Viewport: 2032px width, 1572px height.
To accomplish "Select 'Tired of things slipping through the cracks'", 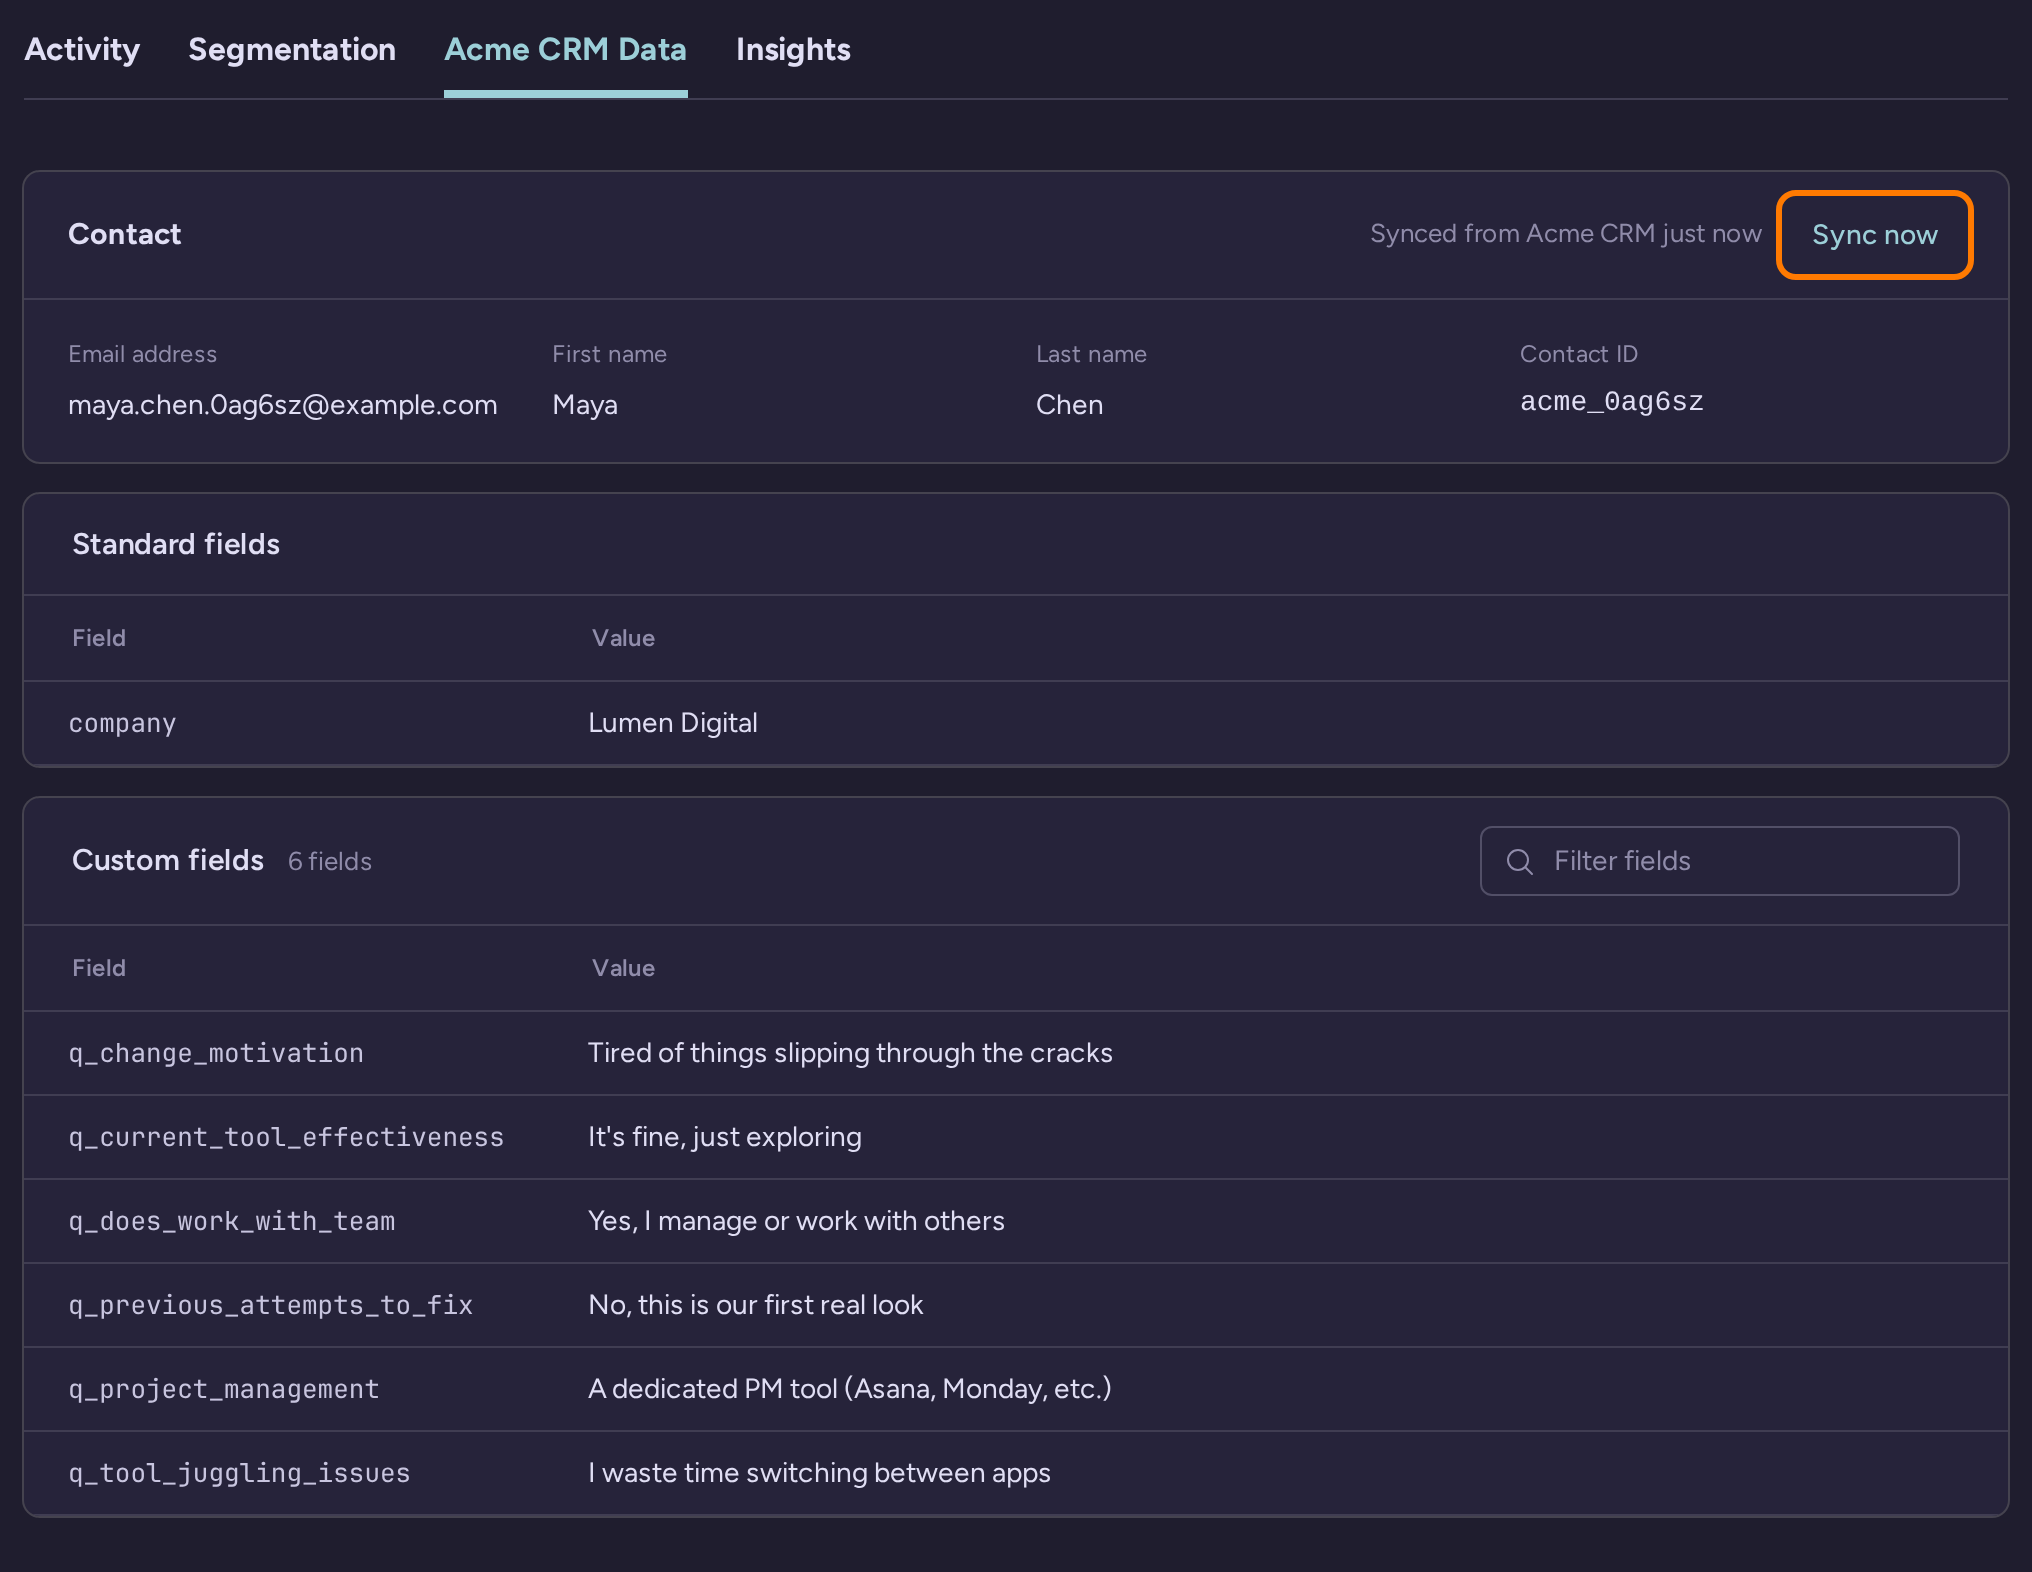I will 850,1053.
